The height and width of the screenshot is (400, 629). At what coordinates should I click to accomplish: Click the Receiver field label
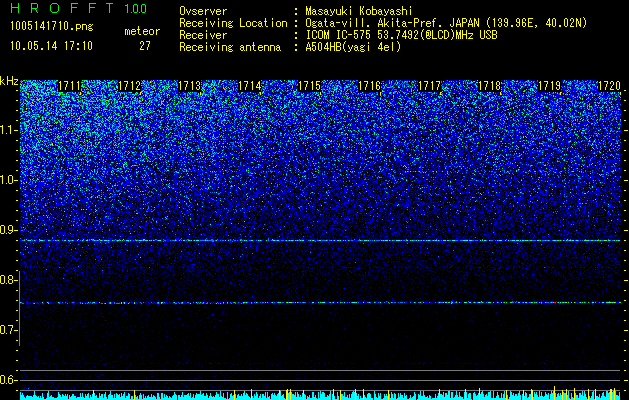[203, 35]
